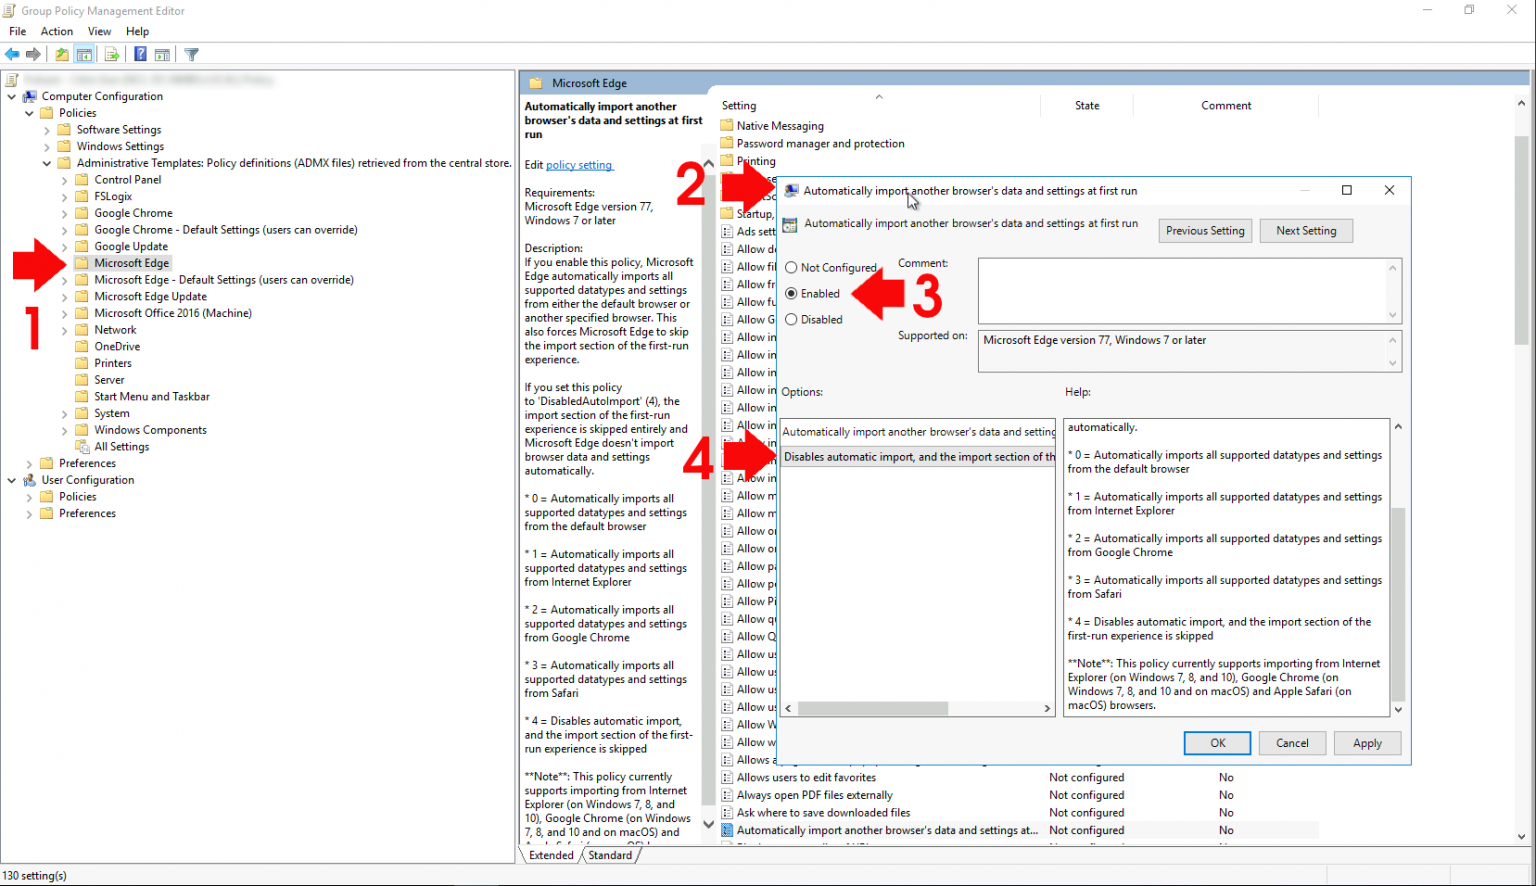Open the Action menu
This screenshot has height=886, width=1536.
point(56,31)
